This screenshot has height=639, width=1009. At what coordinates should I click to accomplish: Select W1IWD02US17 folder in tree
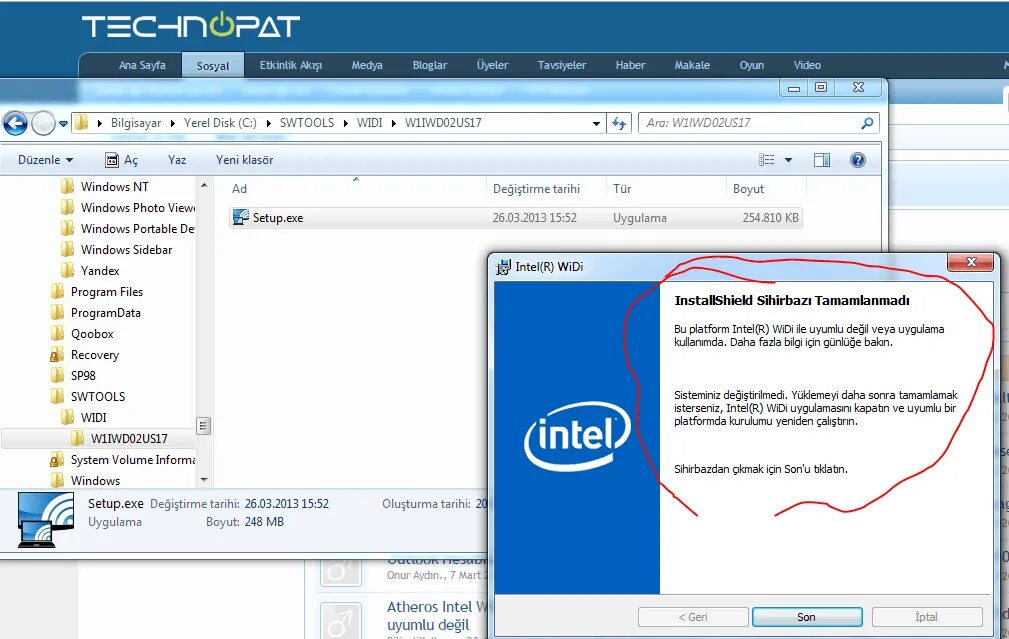tap(129, 439)
